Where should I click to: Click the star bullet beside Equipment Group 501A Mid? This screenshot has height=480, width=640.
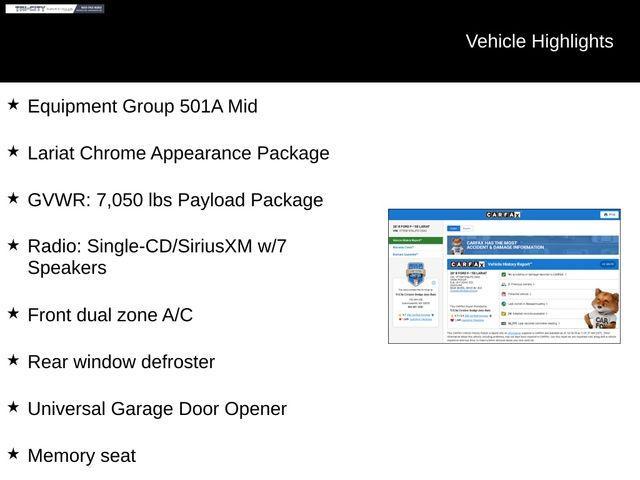click(13, 104)
